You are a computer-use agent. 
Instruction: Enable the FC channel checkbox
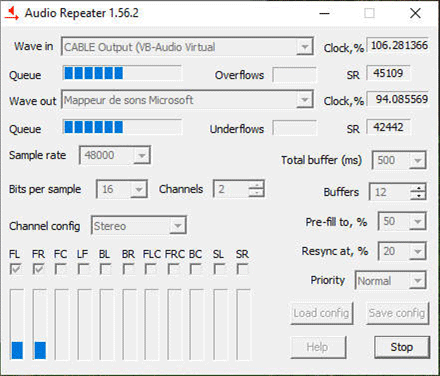point(60,269)
